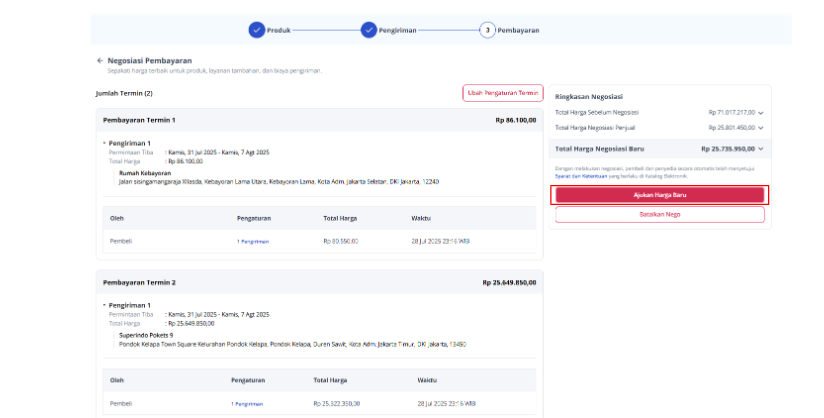Click Pembayaran Termin 1 header row

(x=320, y=120)
